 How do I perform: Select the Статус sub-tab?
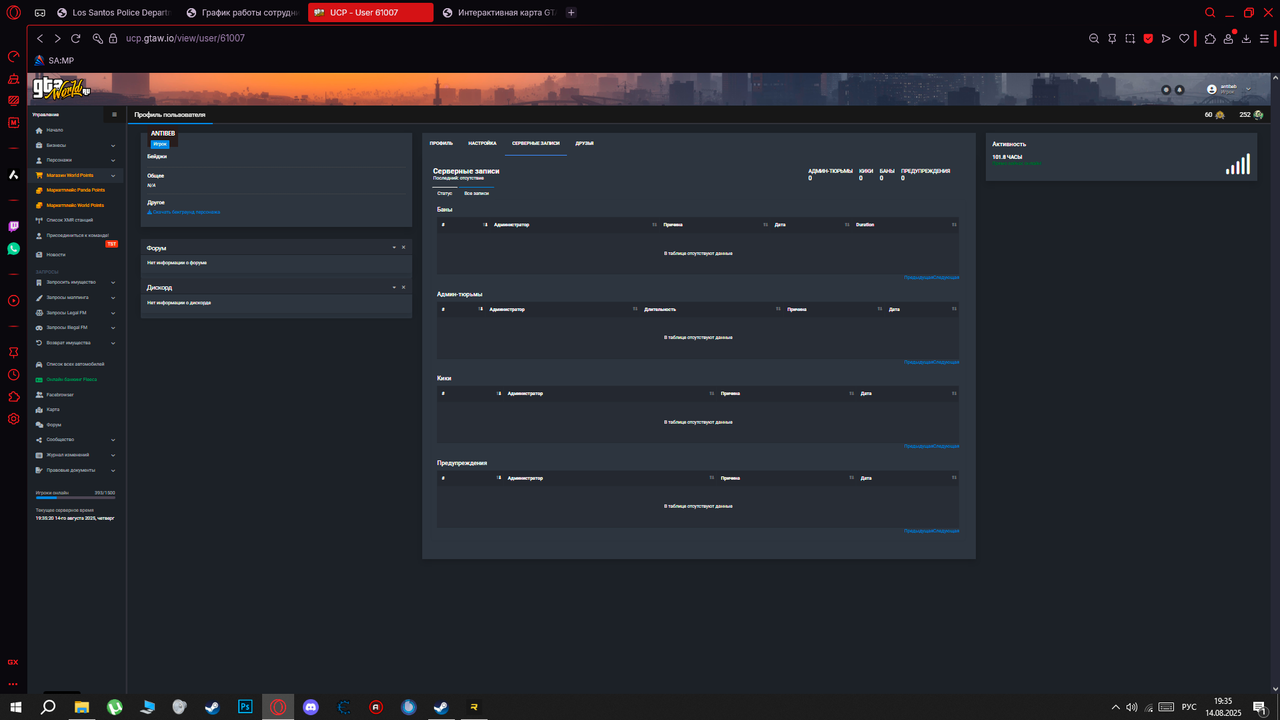tap(445, 192)
